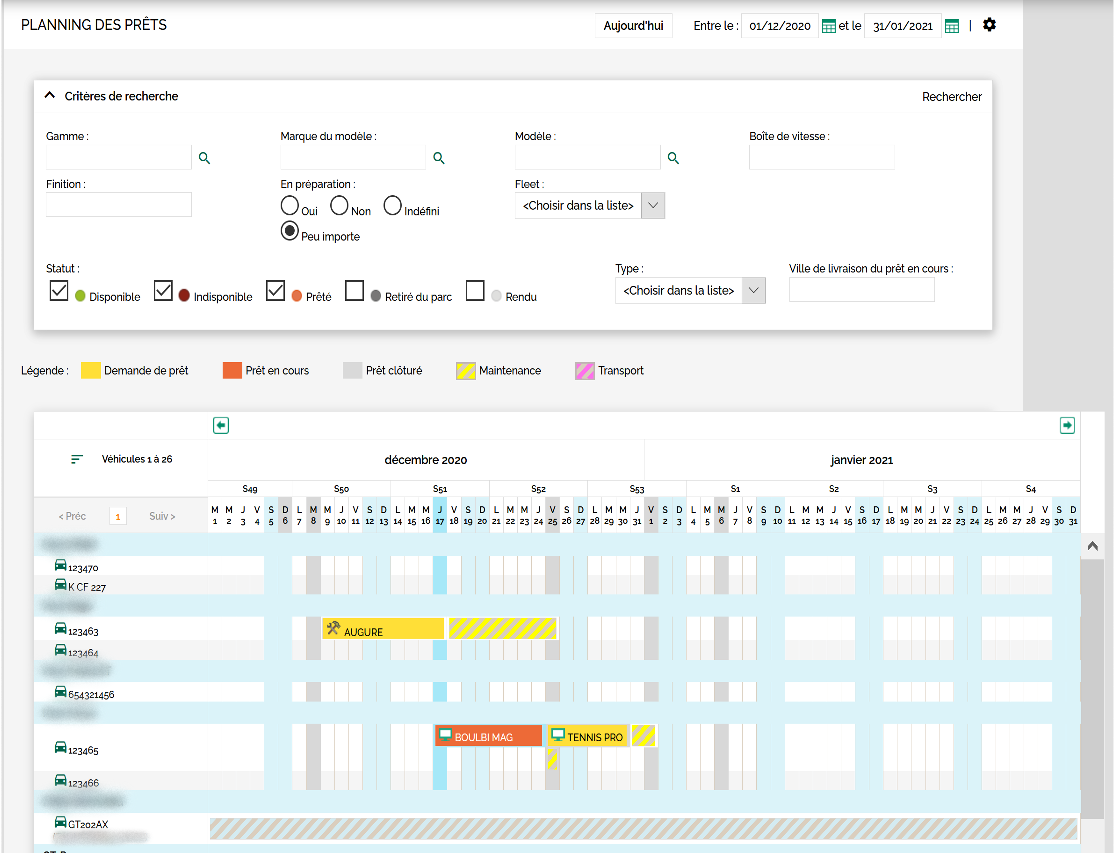Click car icon for vehicle 123470
The width and height of the screenshot is (1114, 854).
(x=60, y=565)
